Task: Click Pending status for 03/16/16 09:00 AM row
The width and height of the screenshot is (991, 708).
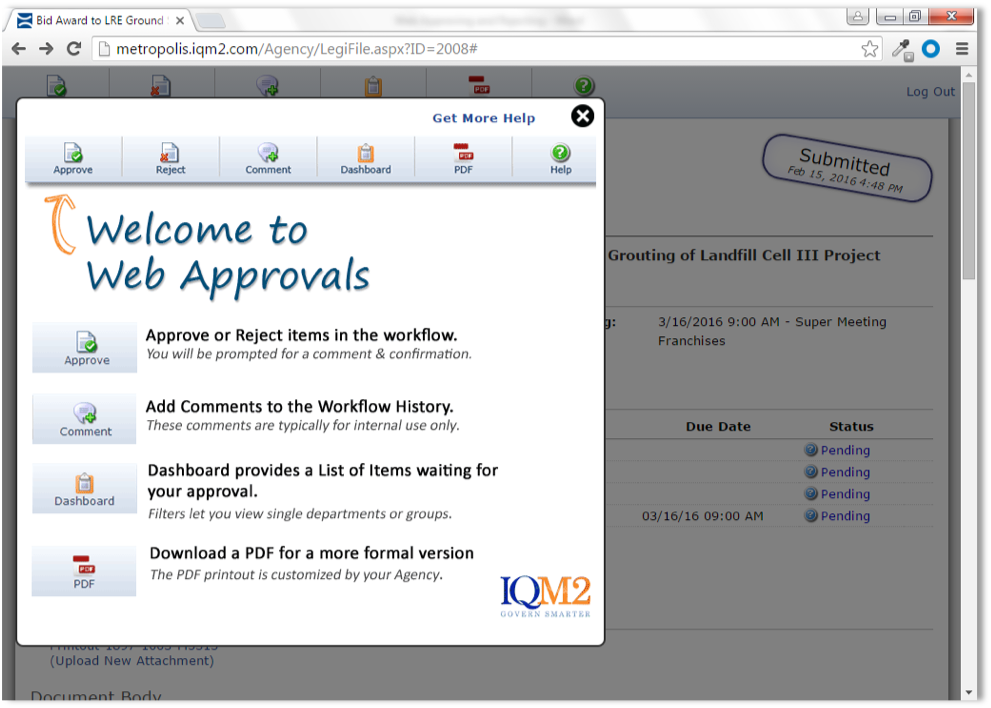Action: [x=845, y=516]
